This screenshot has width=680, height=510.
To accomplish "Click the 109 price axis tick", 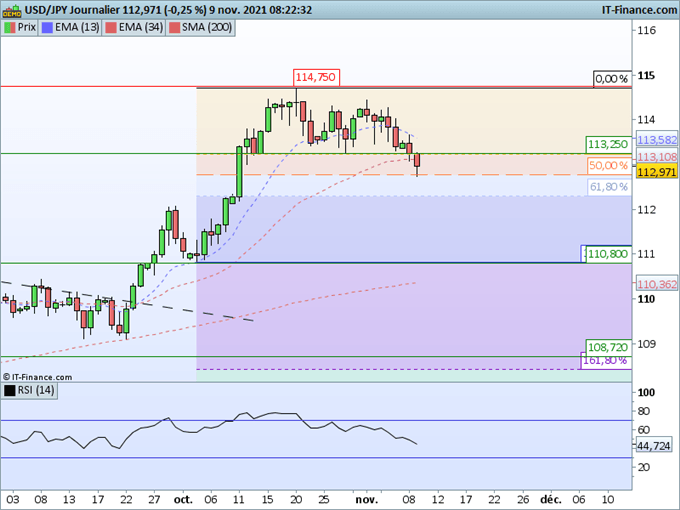I will tap(646, 344).
